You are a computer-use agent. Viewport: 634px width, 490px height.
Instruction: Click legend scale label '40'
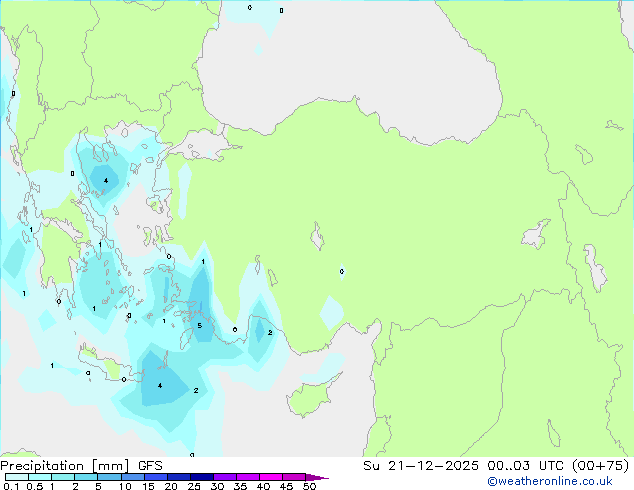pos(263,486)
